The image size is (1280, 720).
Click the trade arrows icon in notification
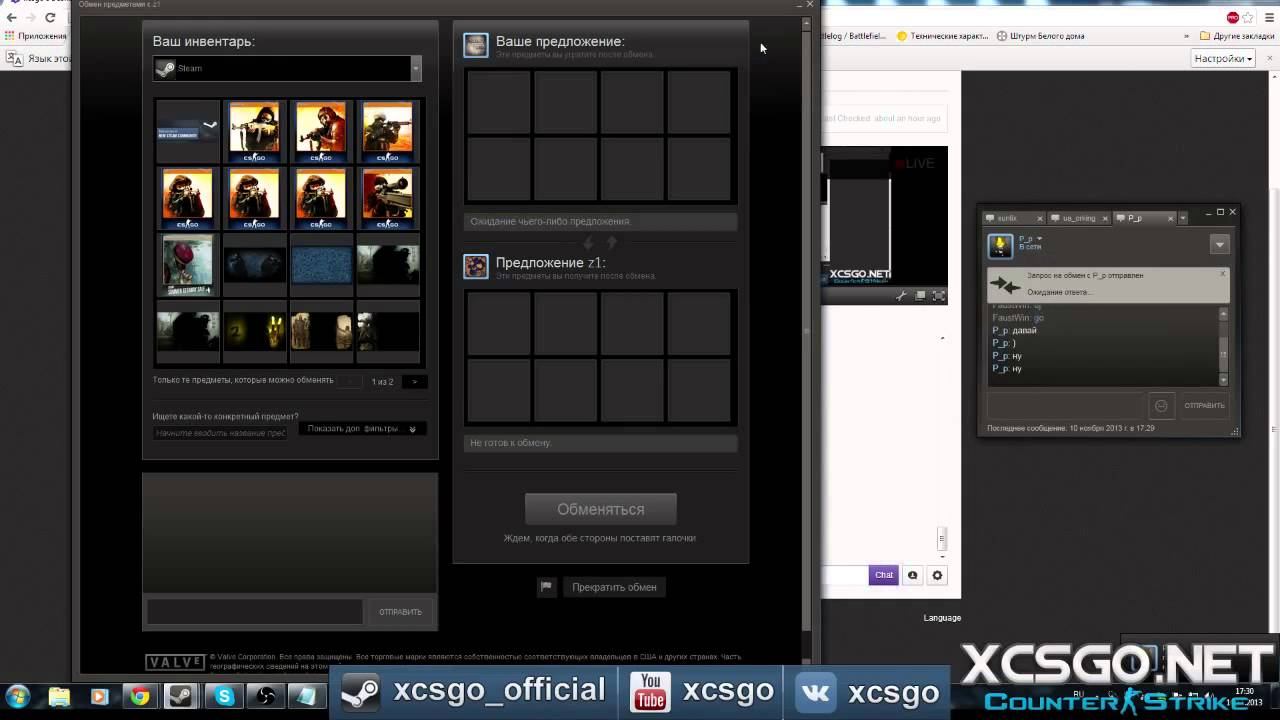pyautogui.click(x=1005, y=285)
